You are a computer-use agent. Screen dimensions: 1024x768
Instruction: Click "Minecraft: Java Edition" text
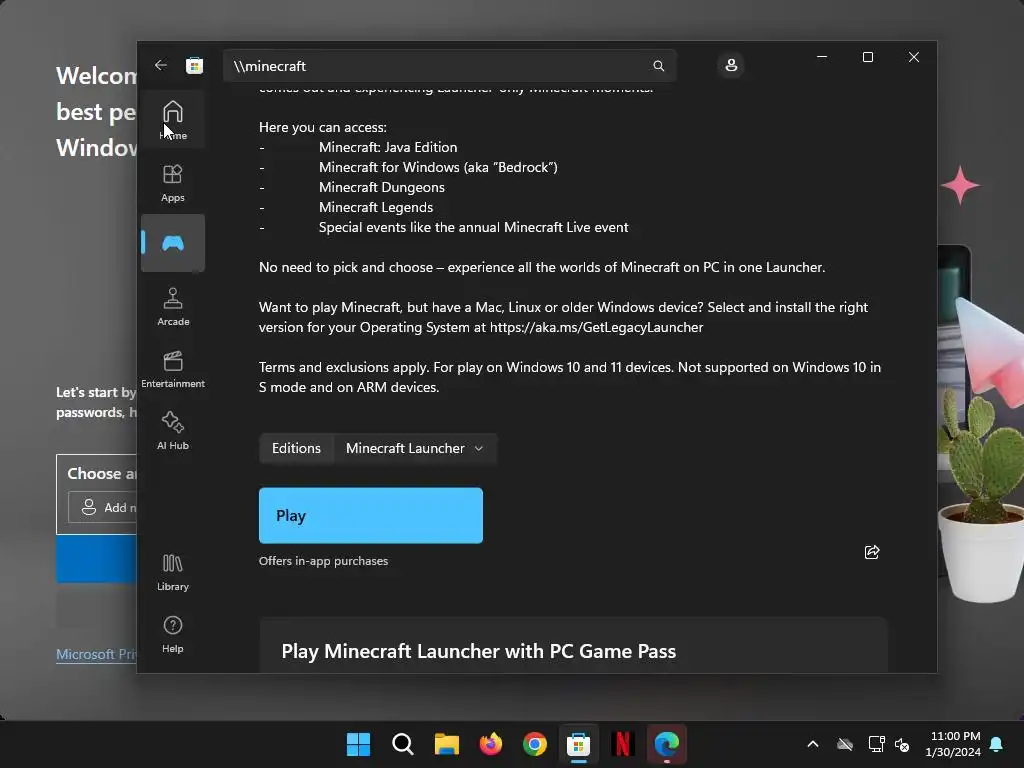388,148
